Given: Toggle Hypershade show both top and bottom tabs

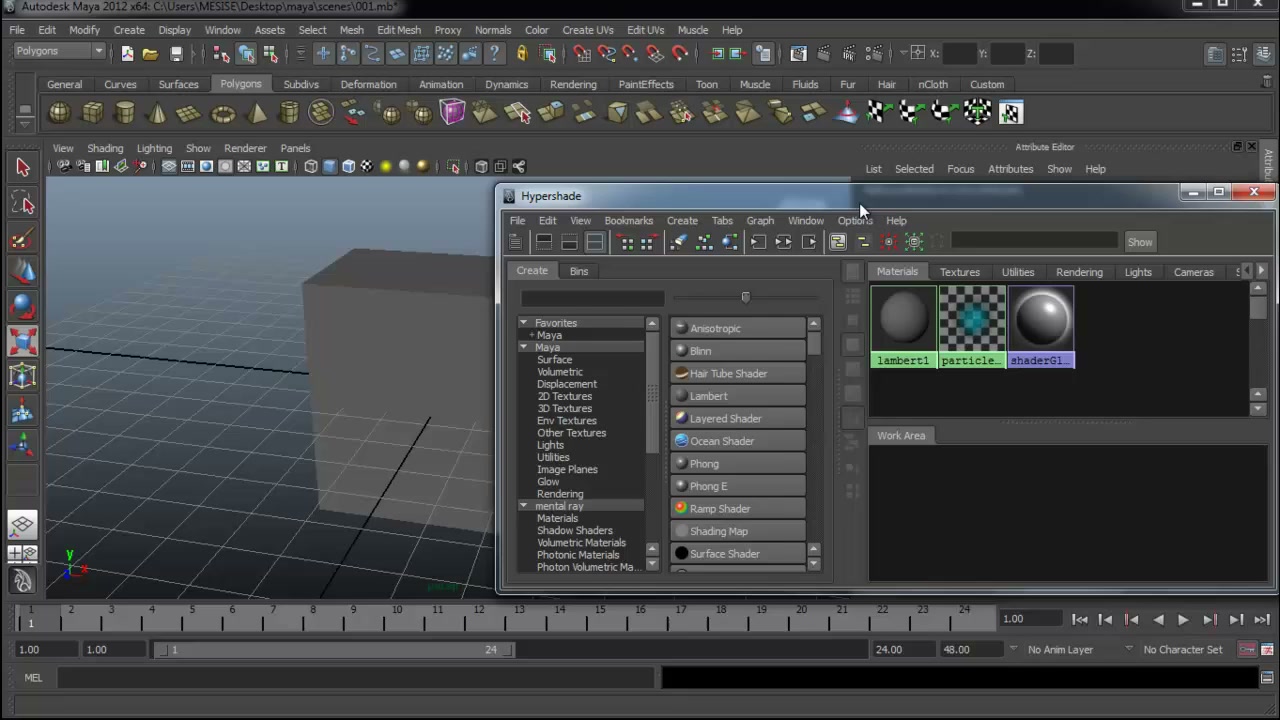Looking at the screenshot, I should pos(595,242).
